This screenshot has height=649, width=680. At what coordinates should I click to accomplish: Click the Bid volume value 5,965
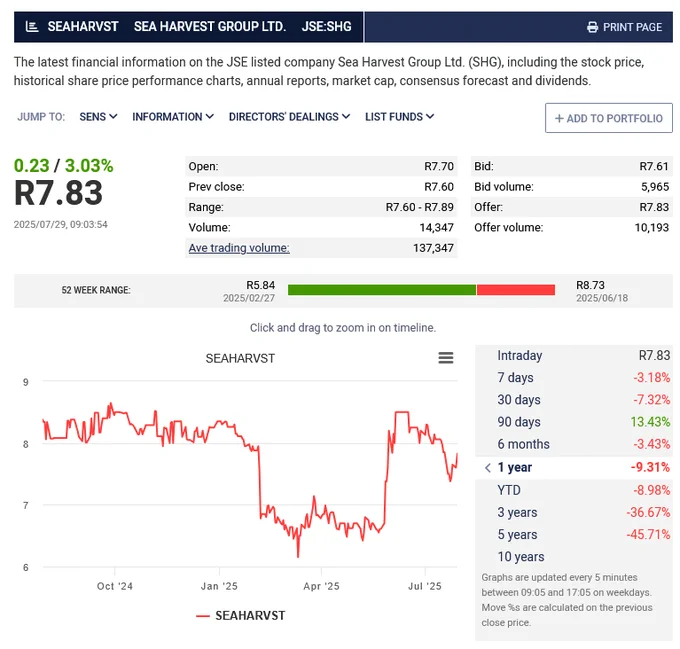pos(655,187)
